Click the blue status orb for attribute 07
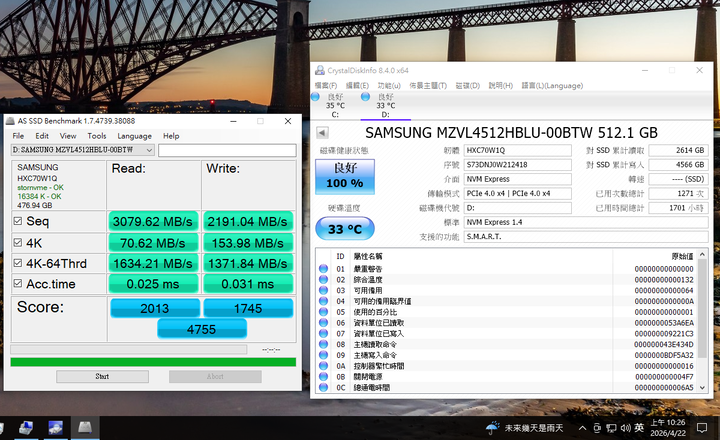Viewport: 720px width, 440px height. click(x=323, y=333)
